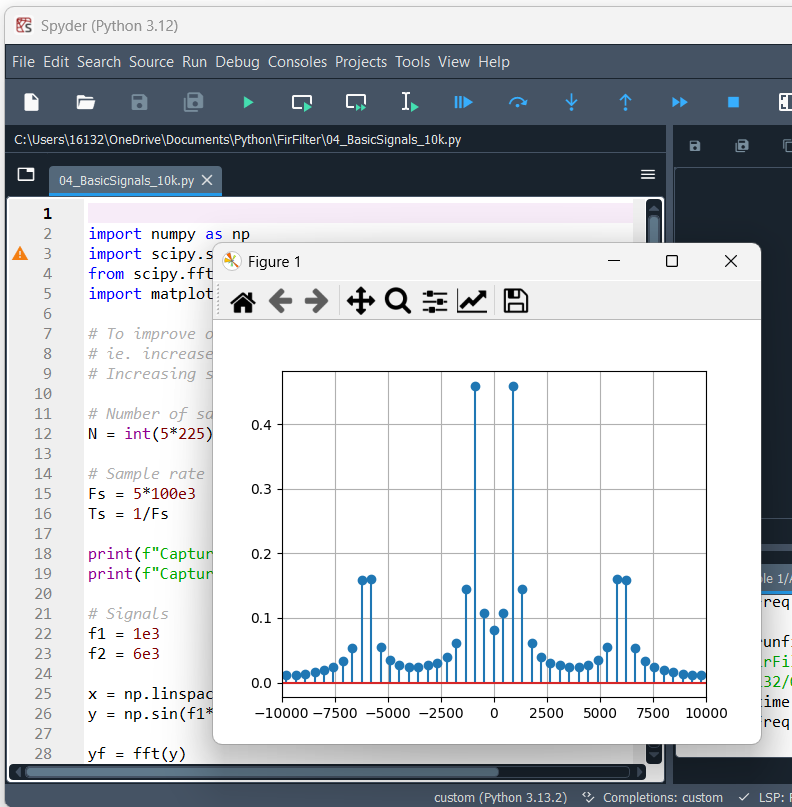Screen dimensions: 792x807
Task: Browse tabs with the file switcher icon
Action: 26,174
